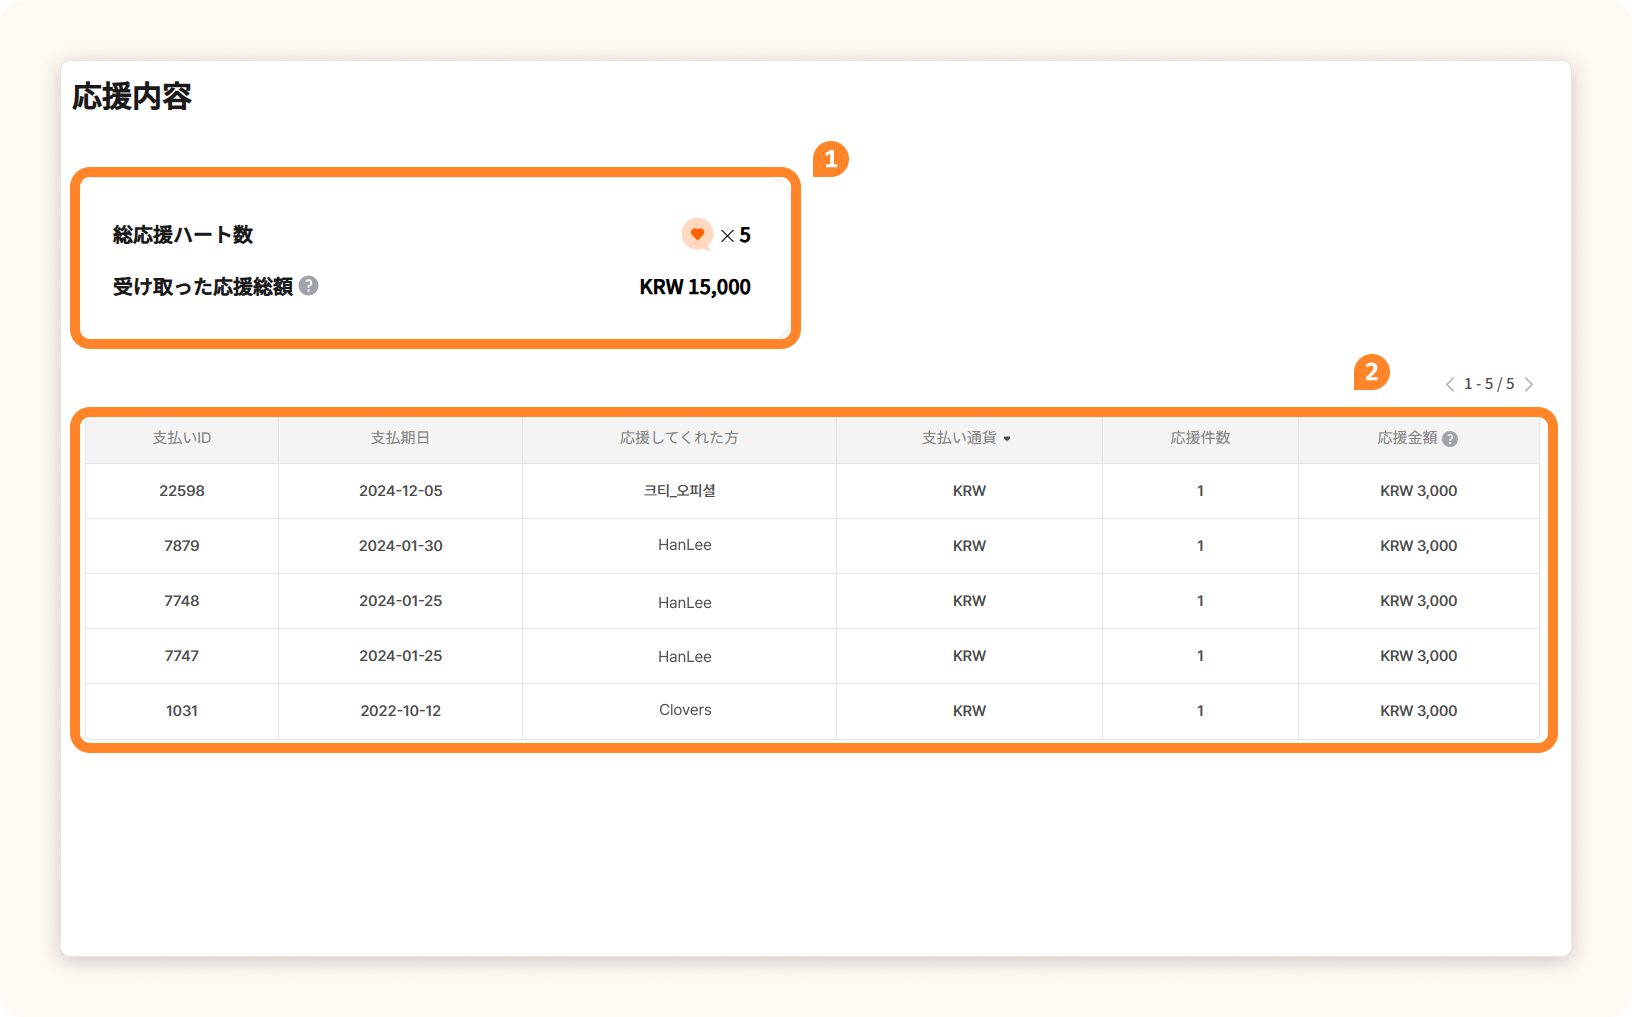Screen dimensions: 1632x1017
Task: Click payment ID 22598
Action: 182,491
